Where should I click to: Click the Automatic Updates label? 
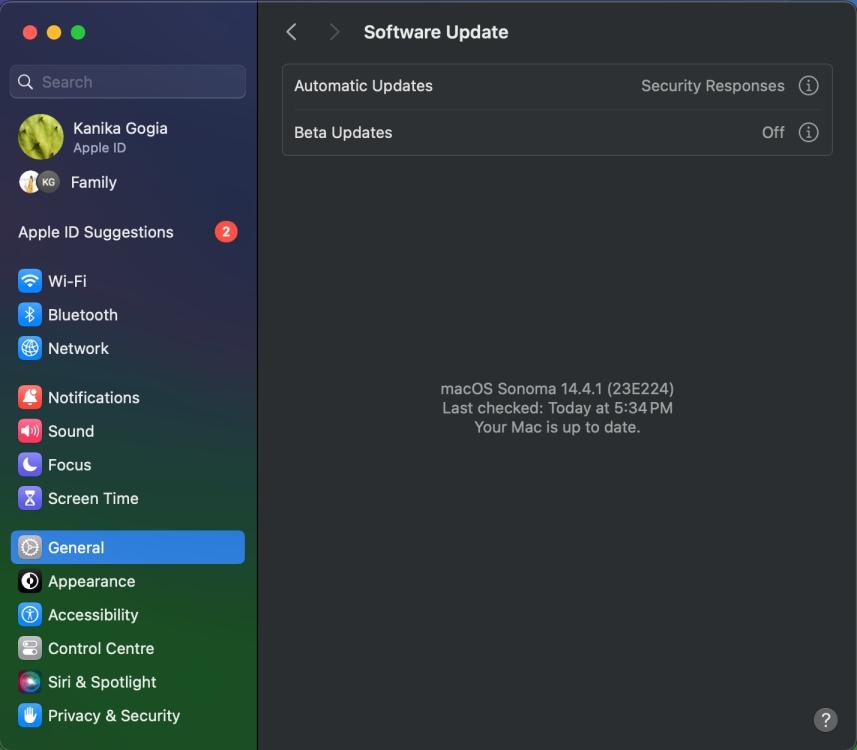pyautogui.click(x=363, y=86)
